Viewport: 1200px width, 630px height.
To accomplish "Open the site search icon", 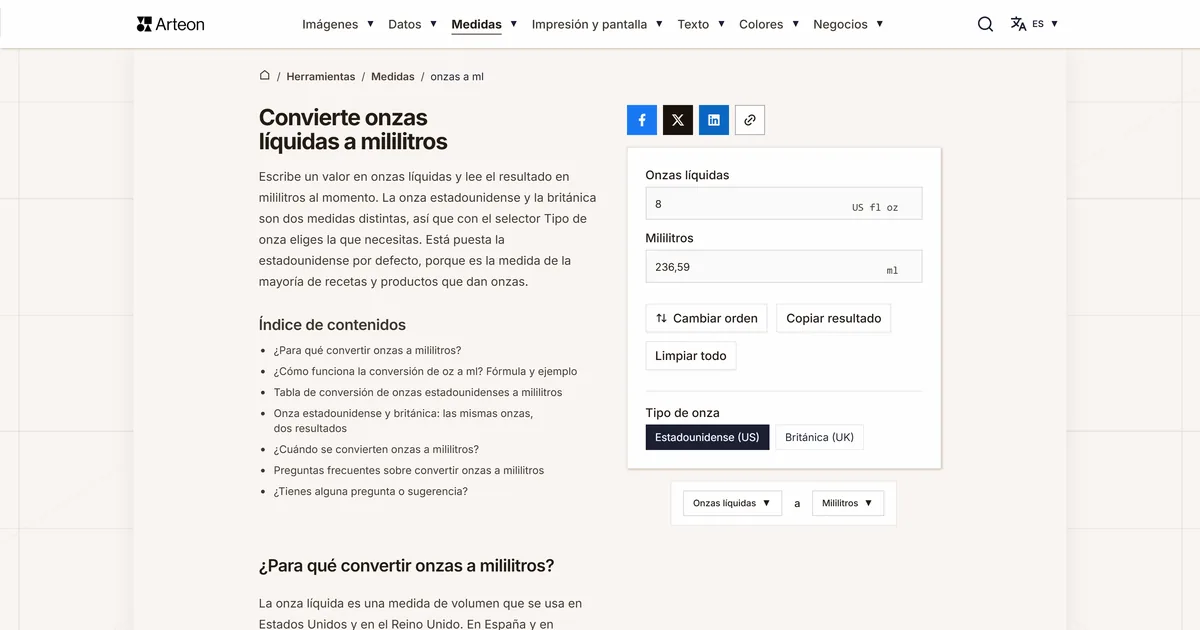I will (985, 24).
